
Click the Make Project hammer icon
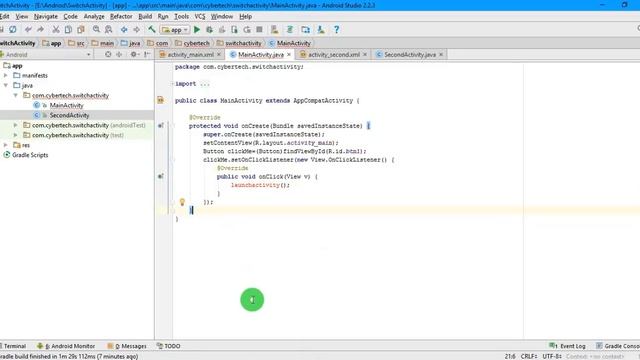152,29
